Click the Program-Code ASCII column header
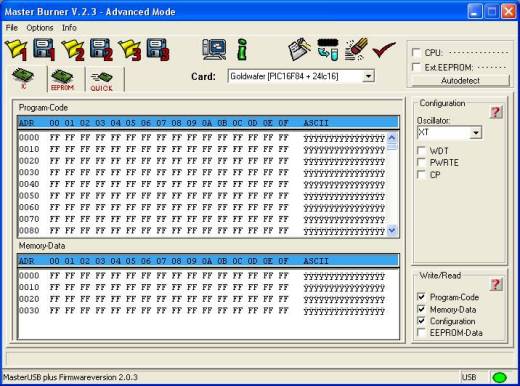The width and height of the screenshot is (520, 386). 316,123
